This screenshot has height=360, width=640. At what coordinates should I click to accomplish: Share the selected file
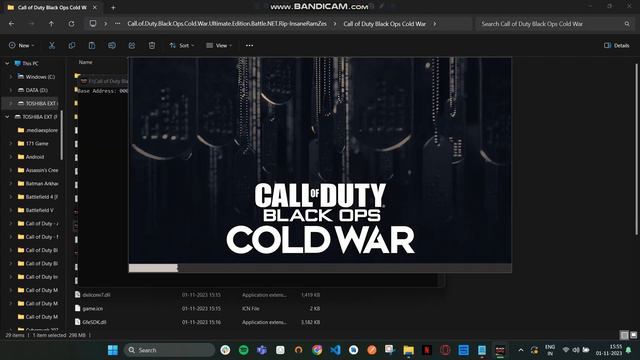(x=132, y=45)
